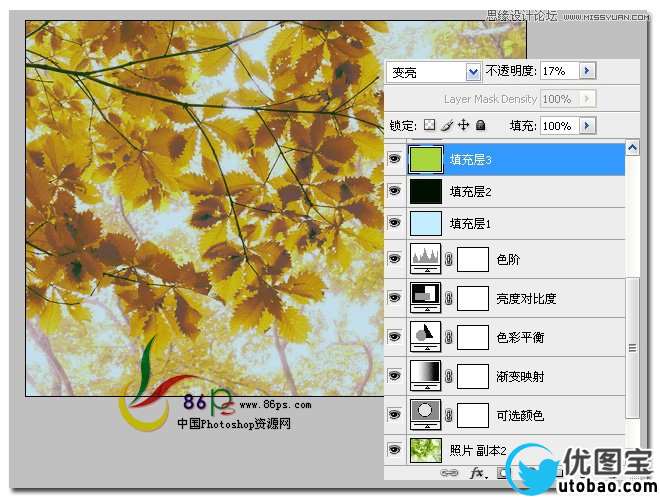Click the green 填充层3 color swatch
Viewport: 660px width, 500px height.
[x=426, y=159]
